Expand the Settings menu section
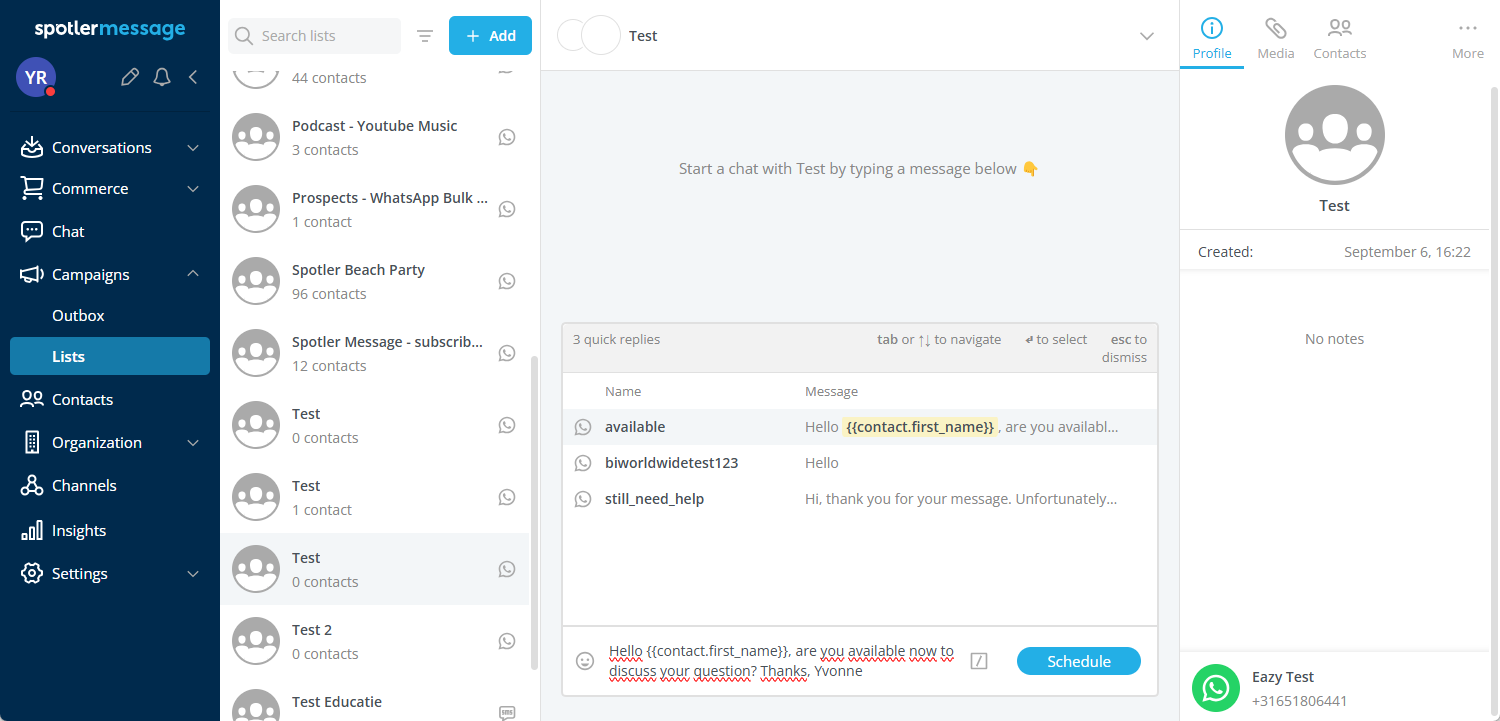 click(x=193, y=574)
